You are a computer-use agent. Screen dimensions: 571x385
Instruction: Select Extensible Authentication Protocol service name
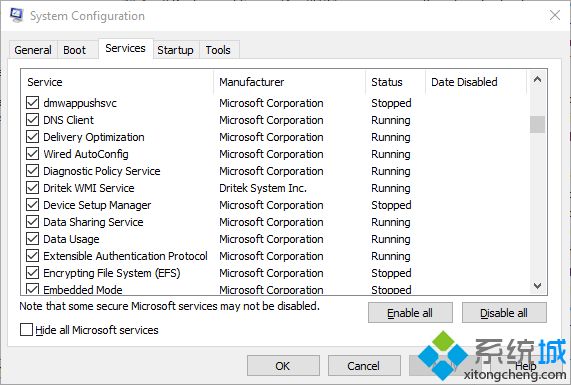(x=125, y=256)
